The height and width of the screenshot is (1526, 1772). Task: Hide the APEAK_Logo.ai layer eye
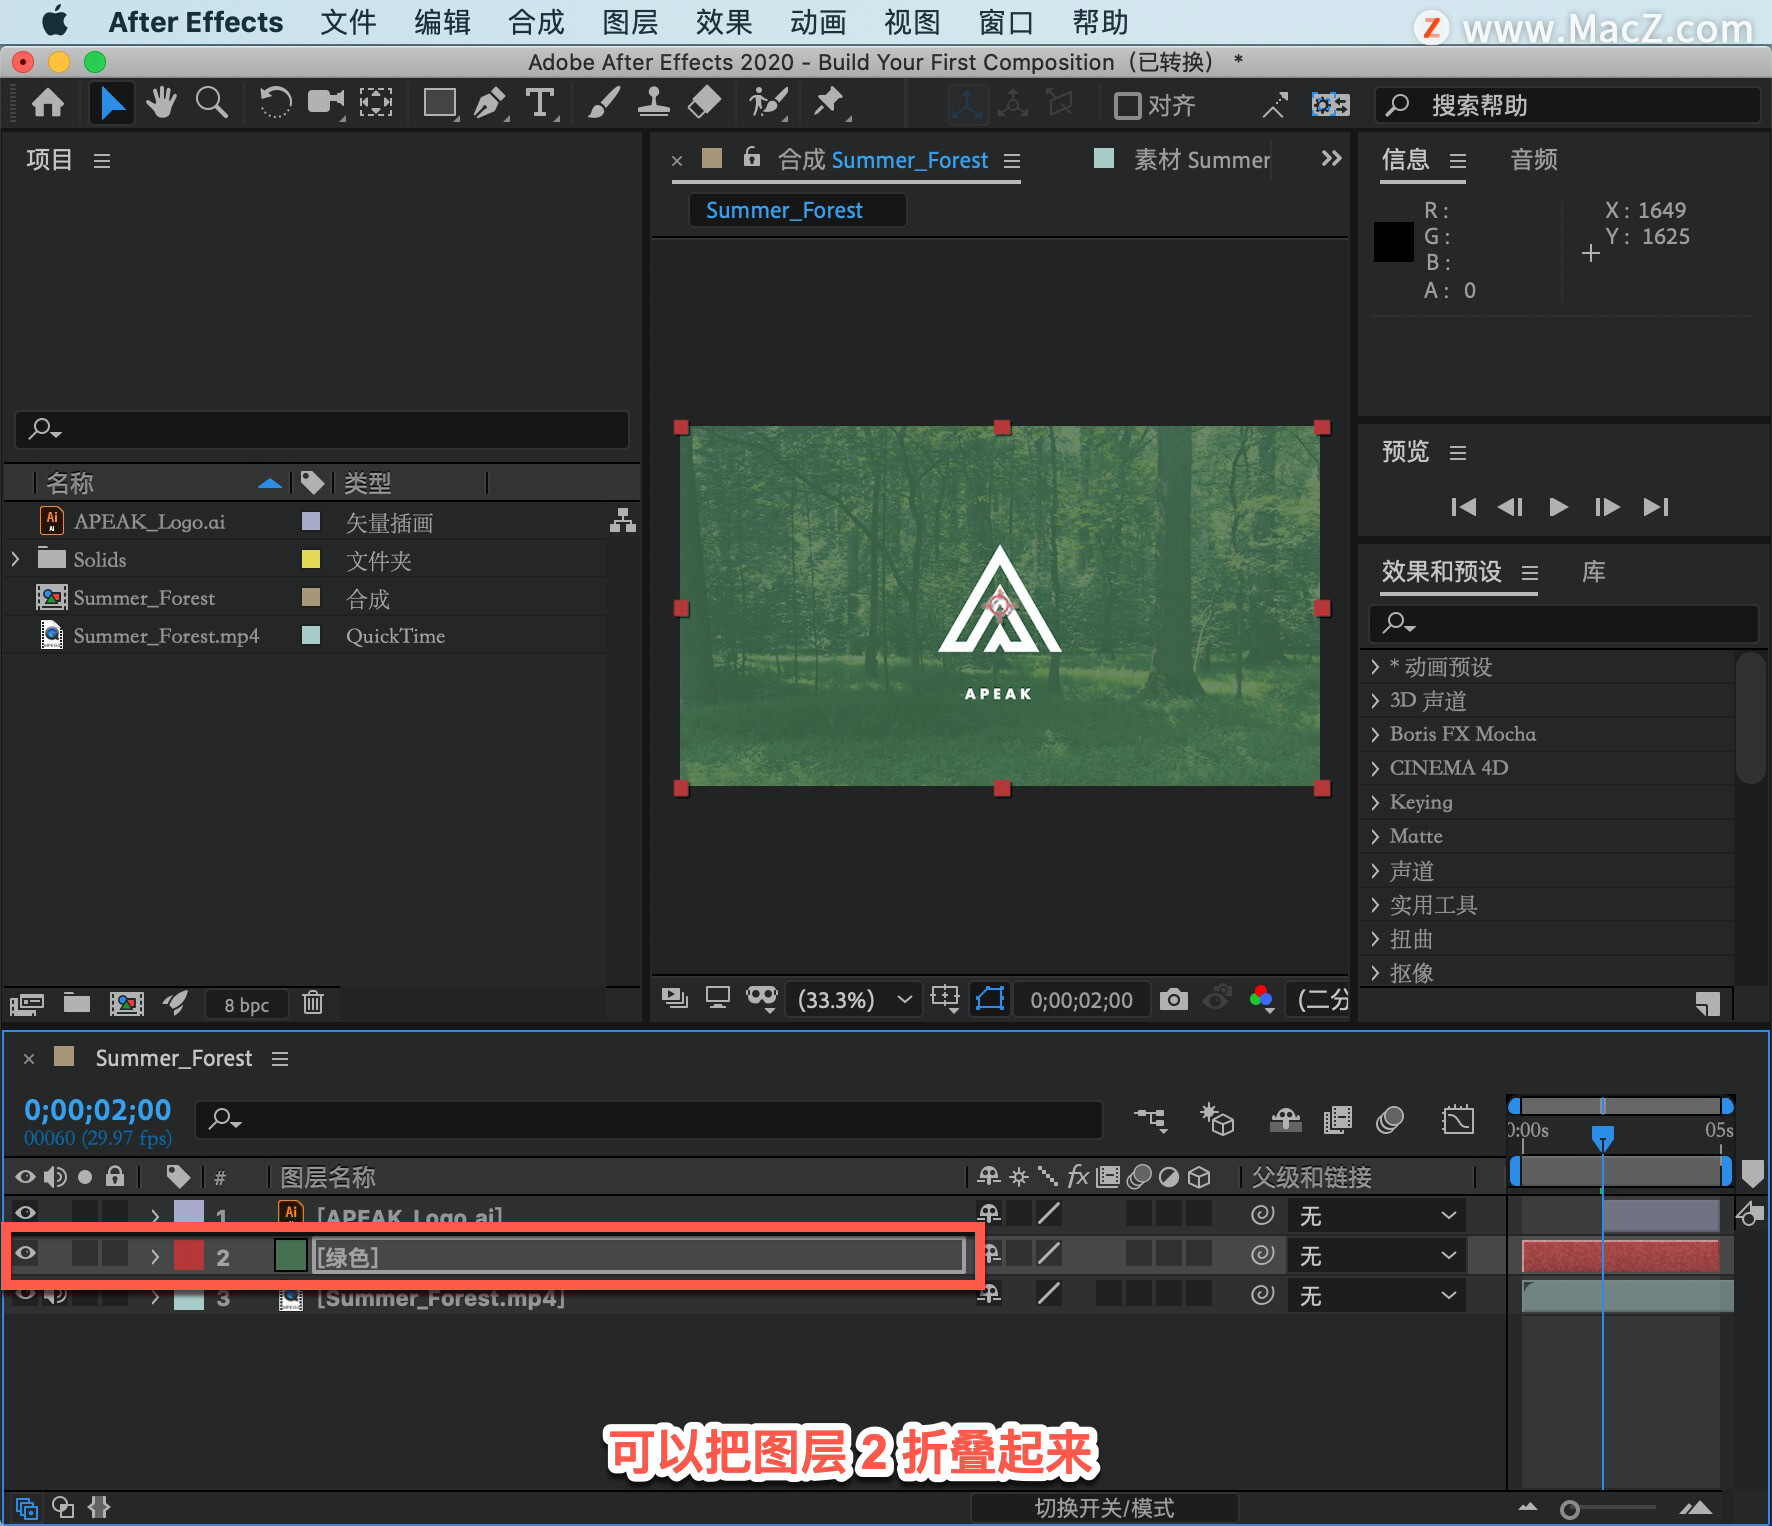[25, 1213]
